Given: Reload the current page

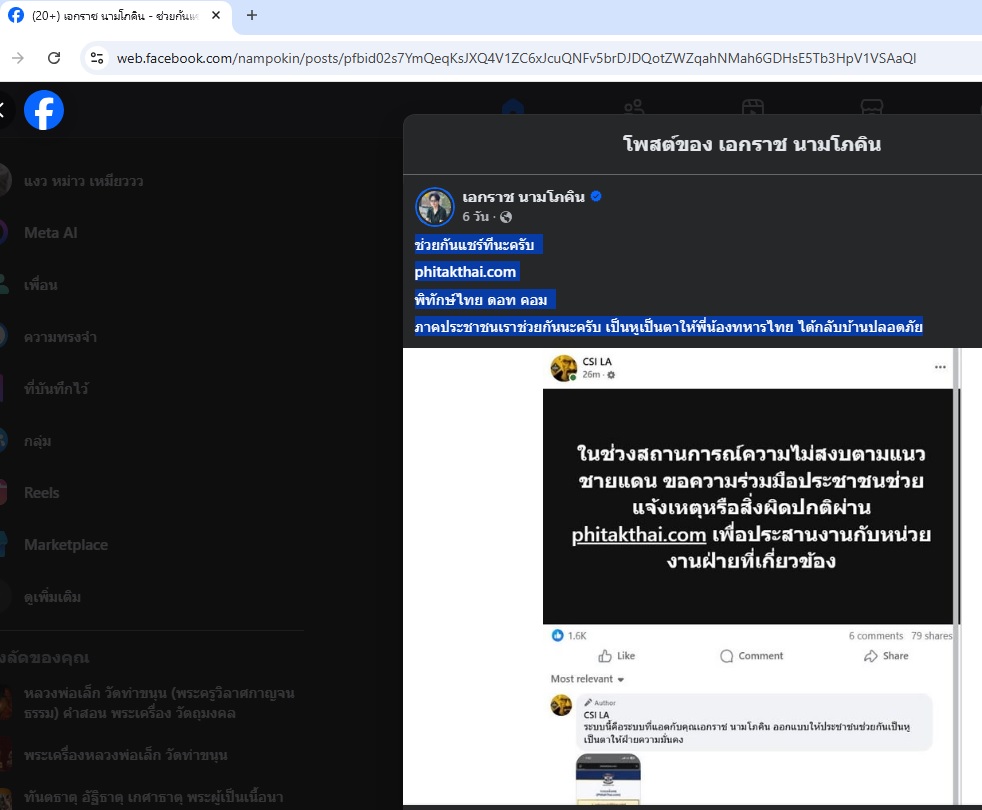Looking at the screenshot, I should pyautogui.click(x=54, y=58).
